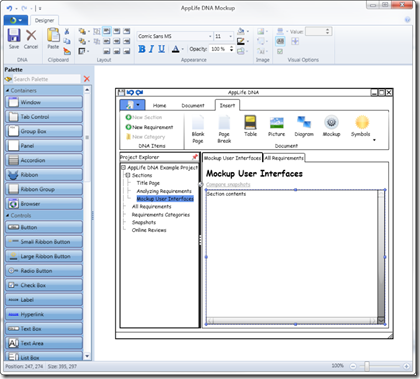Add a Window from the palette
Image resolution: width=420 pixels, height=379 pixels.
pos(44,102)
